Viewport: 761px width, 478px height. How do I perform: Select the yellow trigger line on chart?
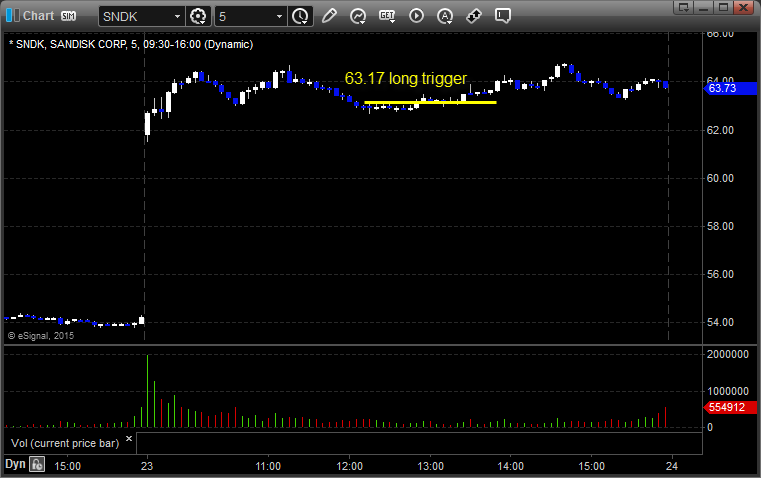click(430, 102)
